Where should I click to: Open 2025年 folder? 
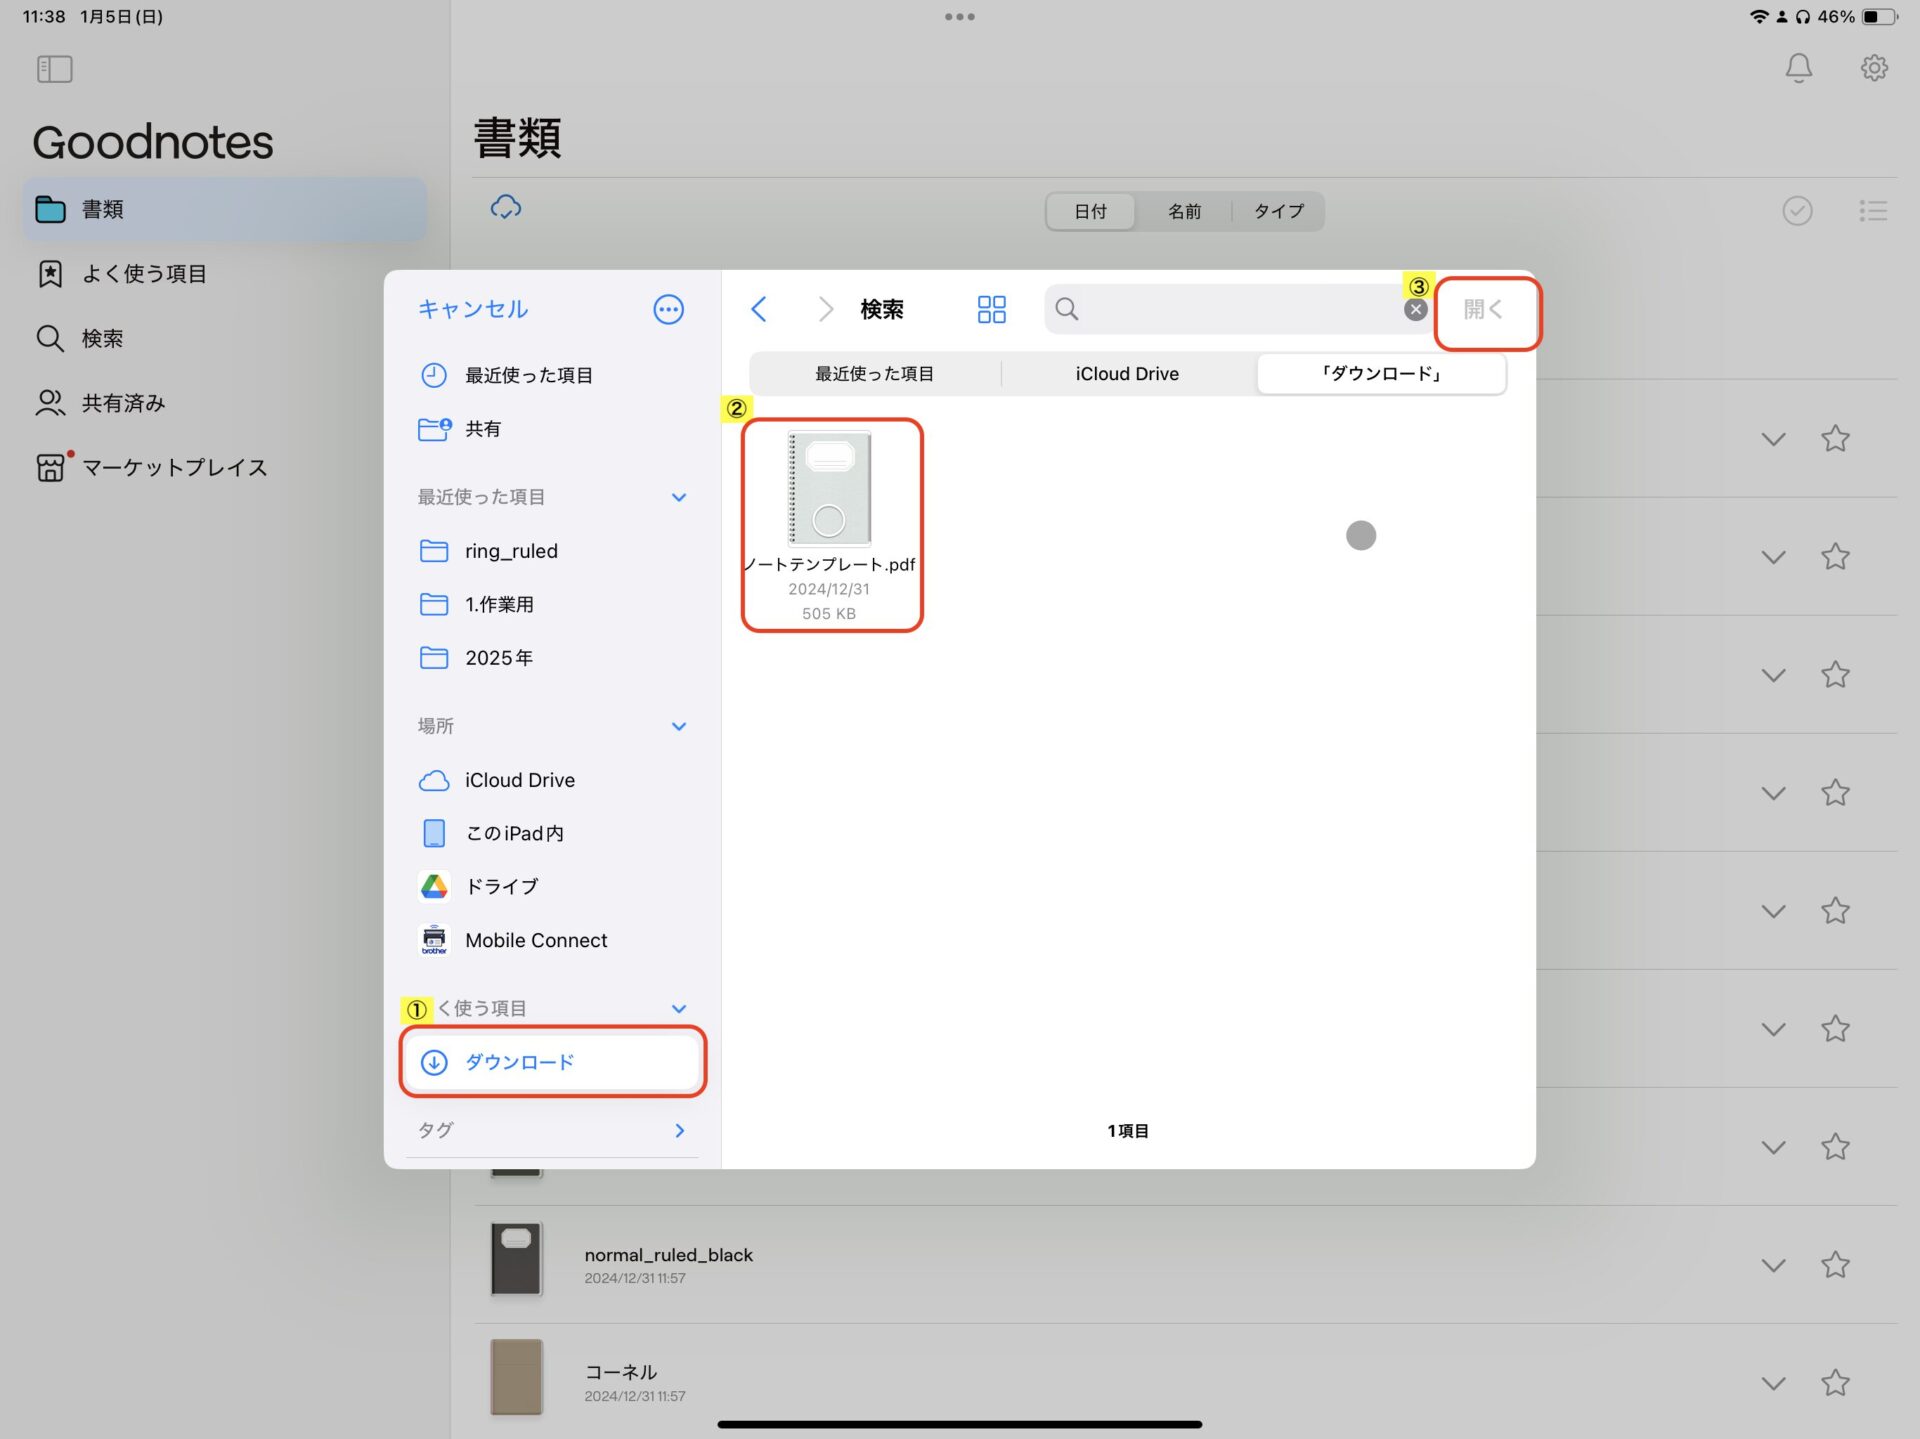(552, 658)
